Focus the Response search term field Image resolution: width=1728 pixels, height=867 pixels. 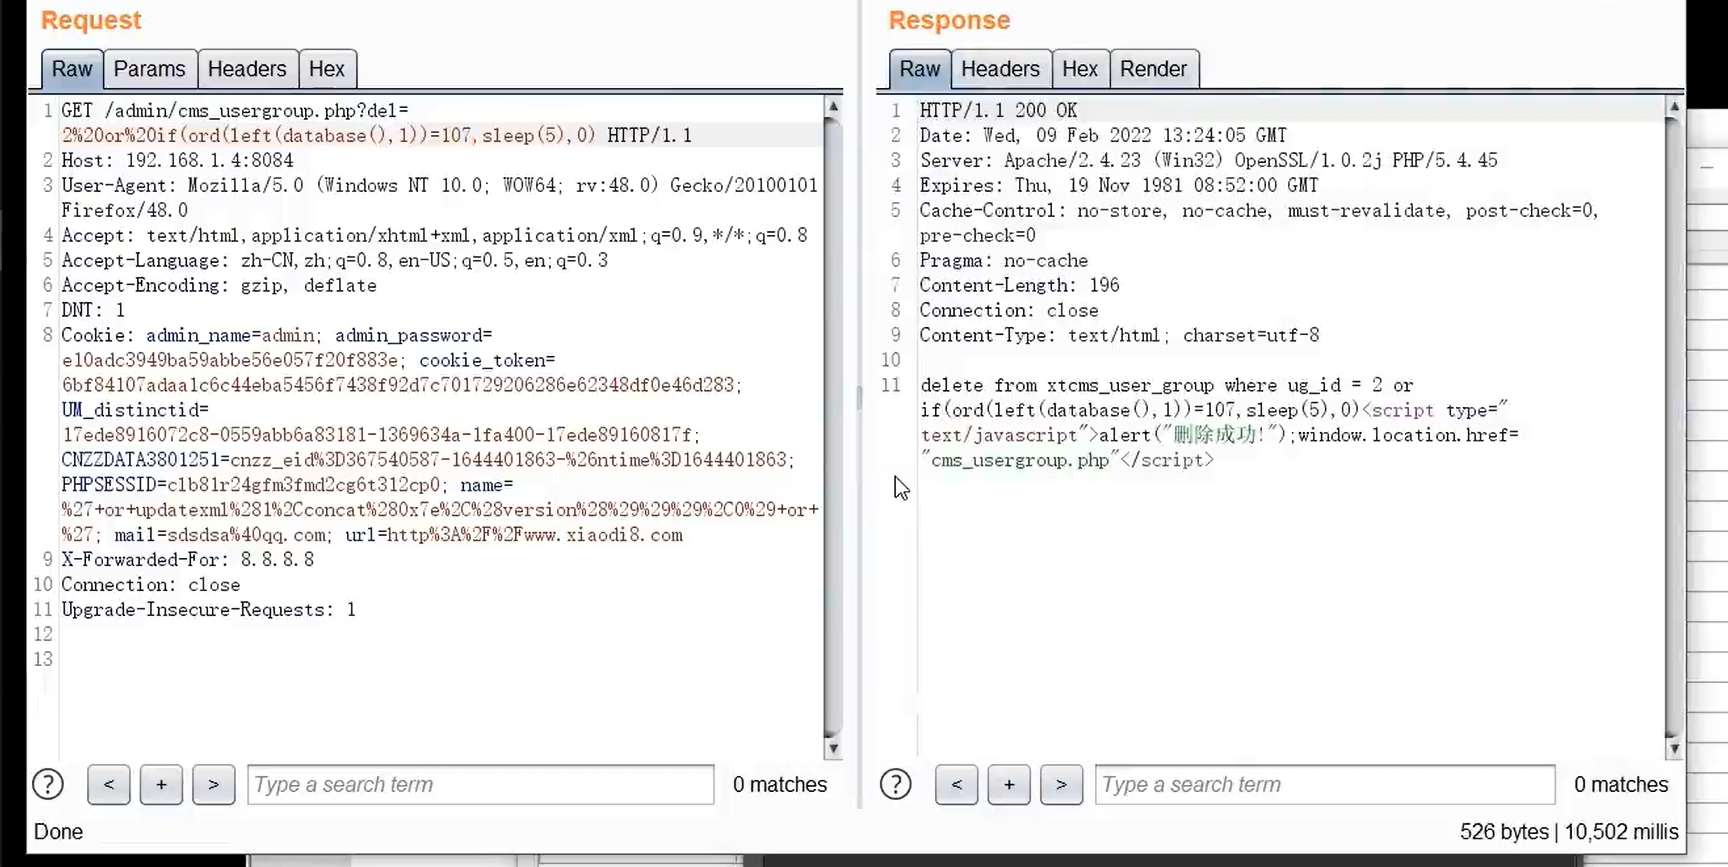coord(1325,785)
